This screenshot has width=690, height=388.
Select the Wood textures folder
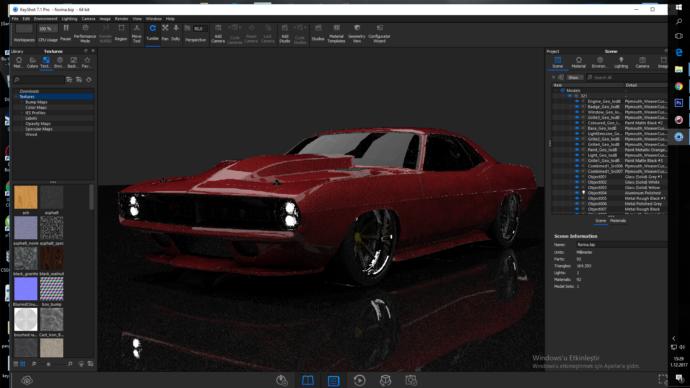(31, 134)
